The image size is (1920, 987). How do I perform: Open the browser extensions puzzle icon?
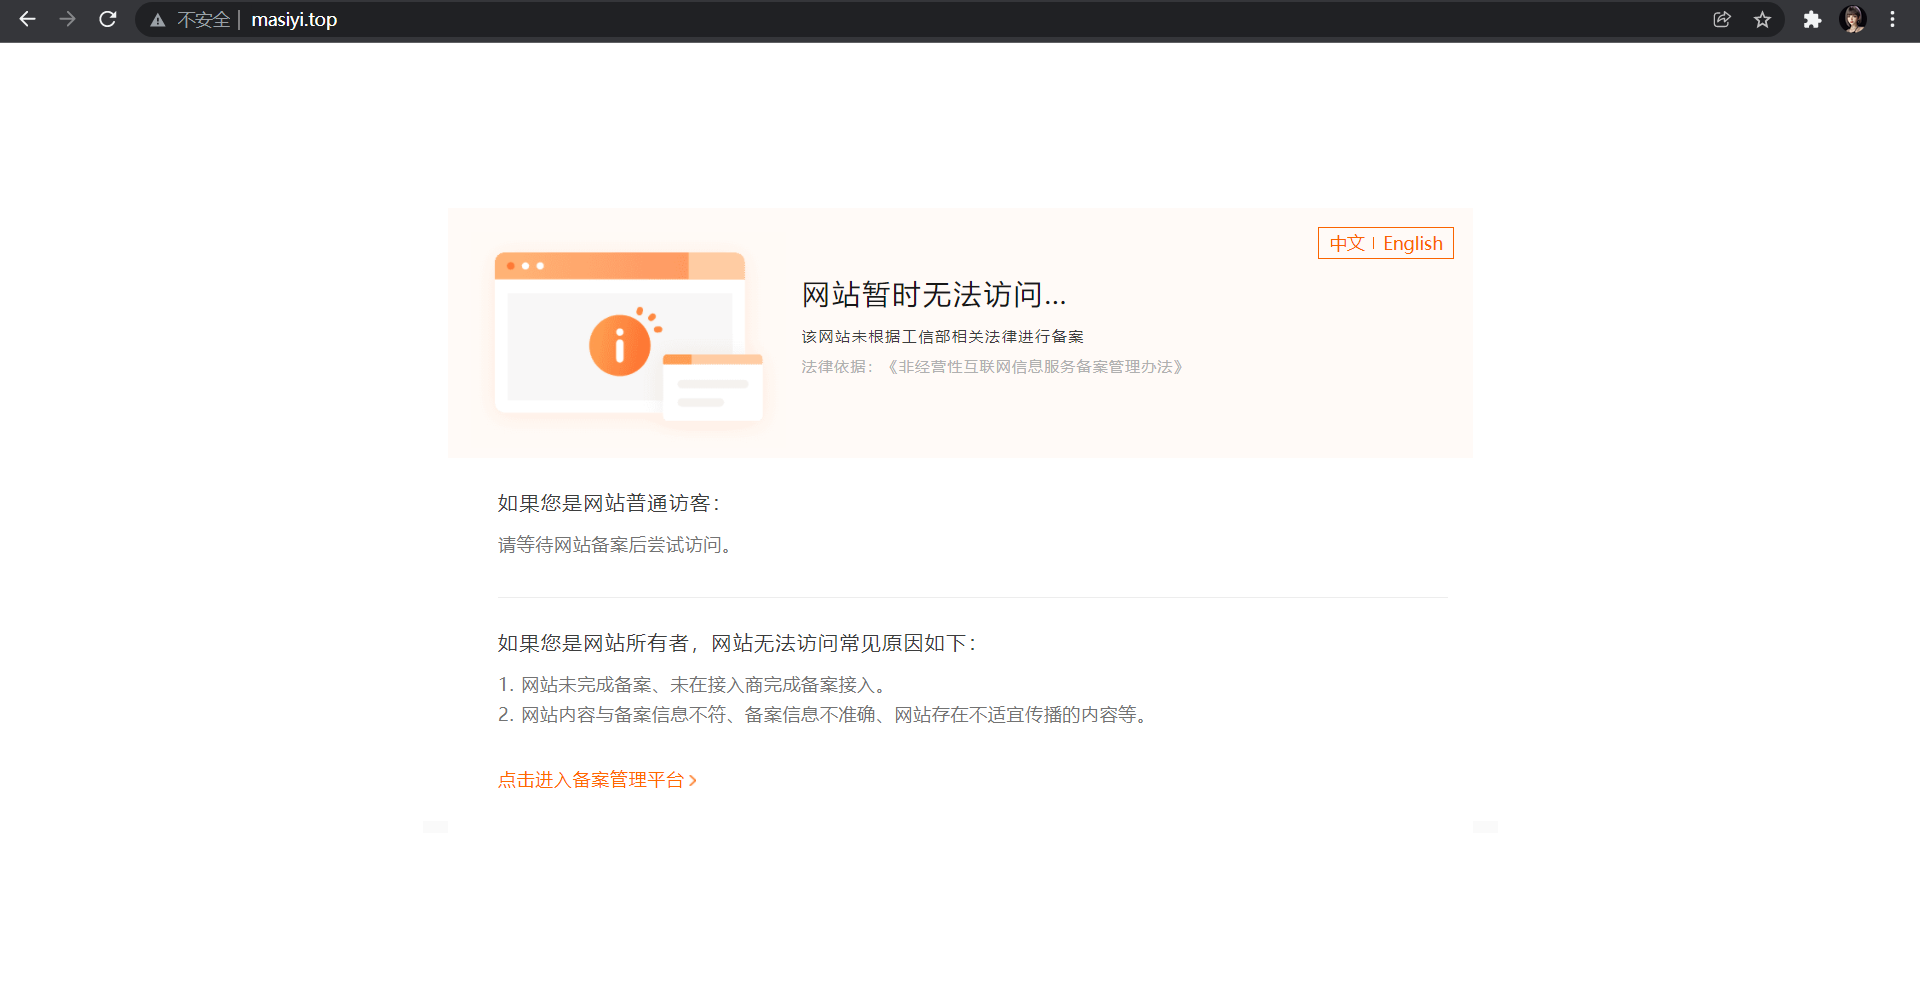tap(1812, 19)
